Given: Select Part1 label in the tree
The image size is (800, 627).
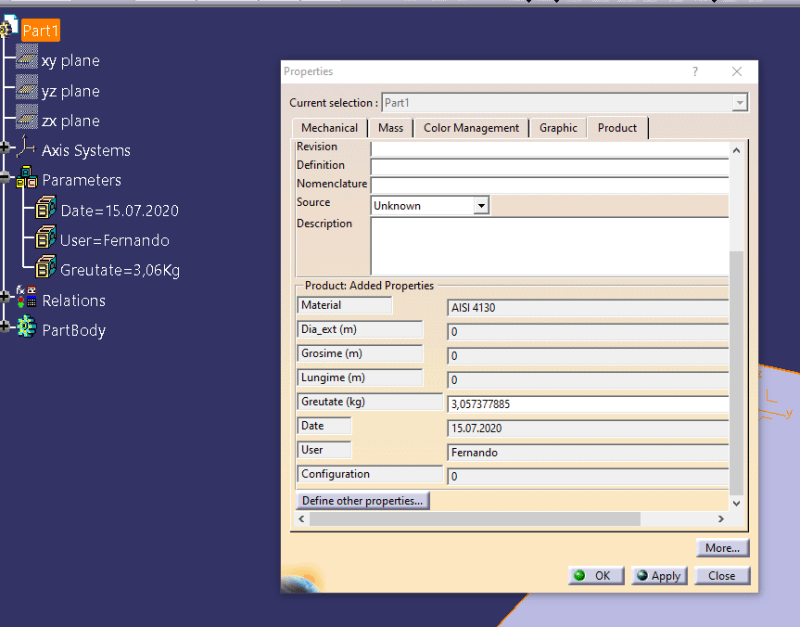Looking at the screenshot, I should (41, 30).
